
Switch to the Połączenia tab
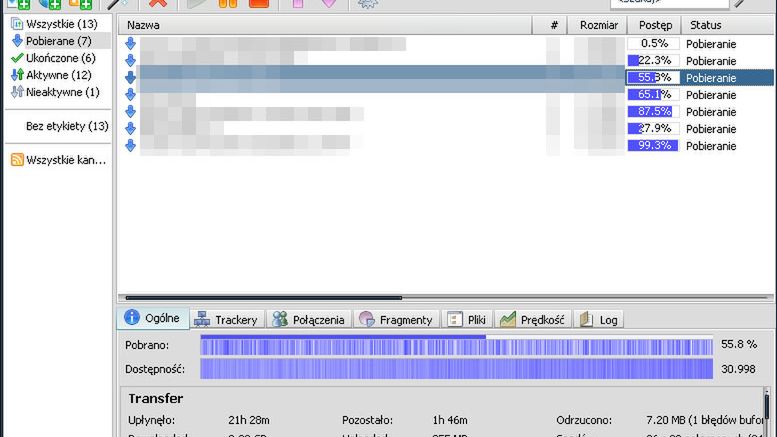click(x=309, y=320)
